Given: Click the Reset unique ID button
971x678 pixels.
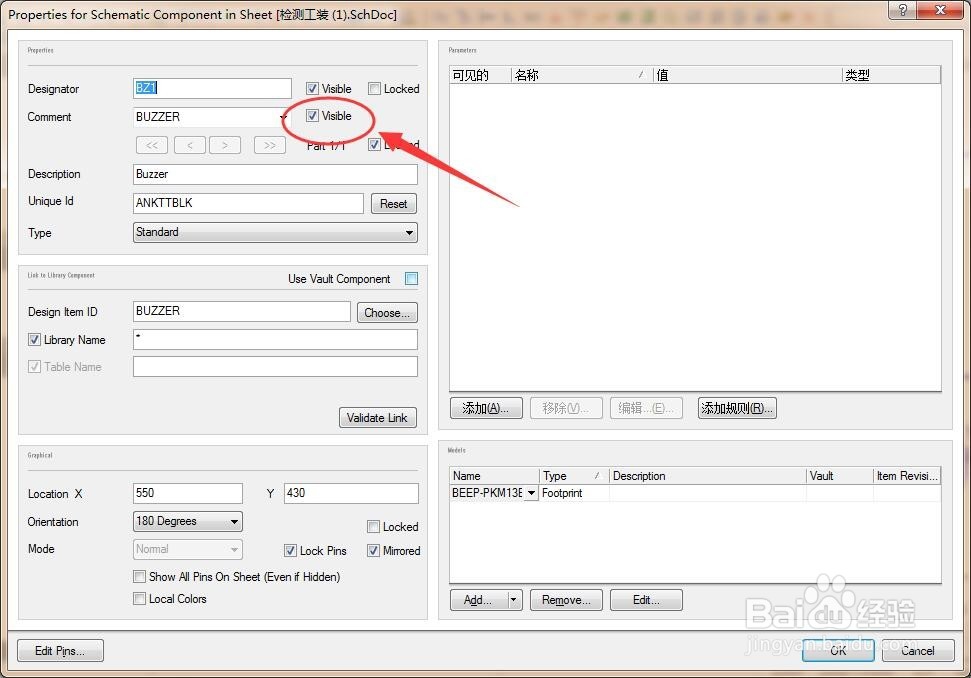Looking at the screenshot, I should pos(394,204).
